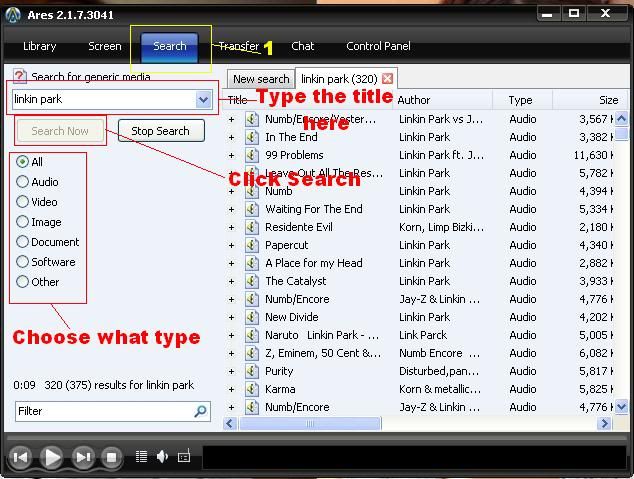
Task: Click the vertical scrollbar up arrow
Action: (x=621, y=119)
